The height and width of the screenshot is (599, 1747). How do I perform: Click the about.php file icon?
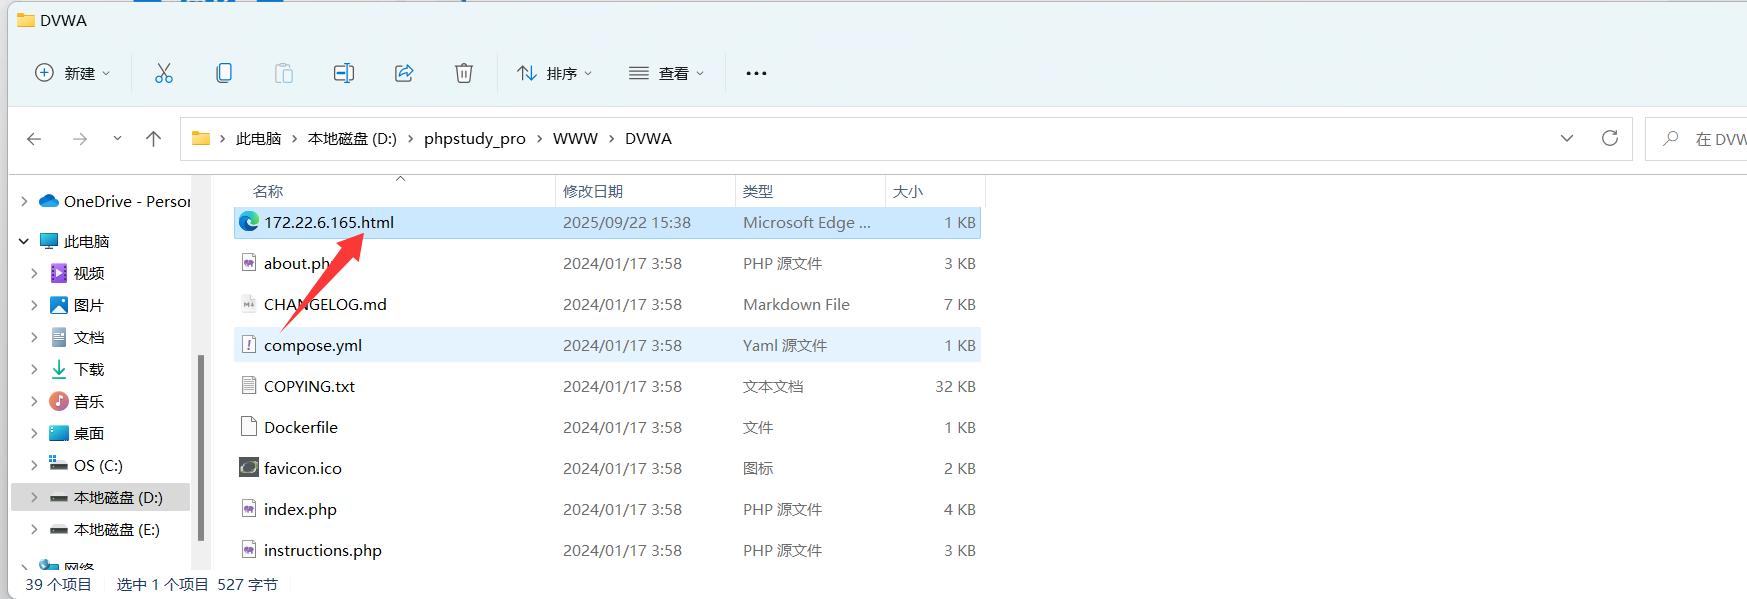249,263
